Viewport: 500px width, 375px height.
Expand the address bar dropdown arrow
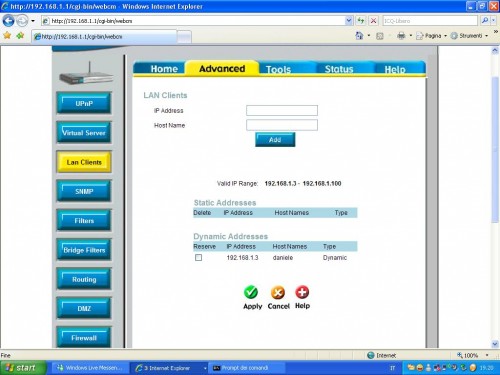349,21
